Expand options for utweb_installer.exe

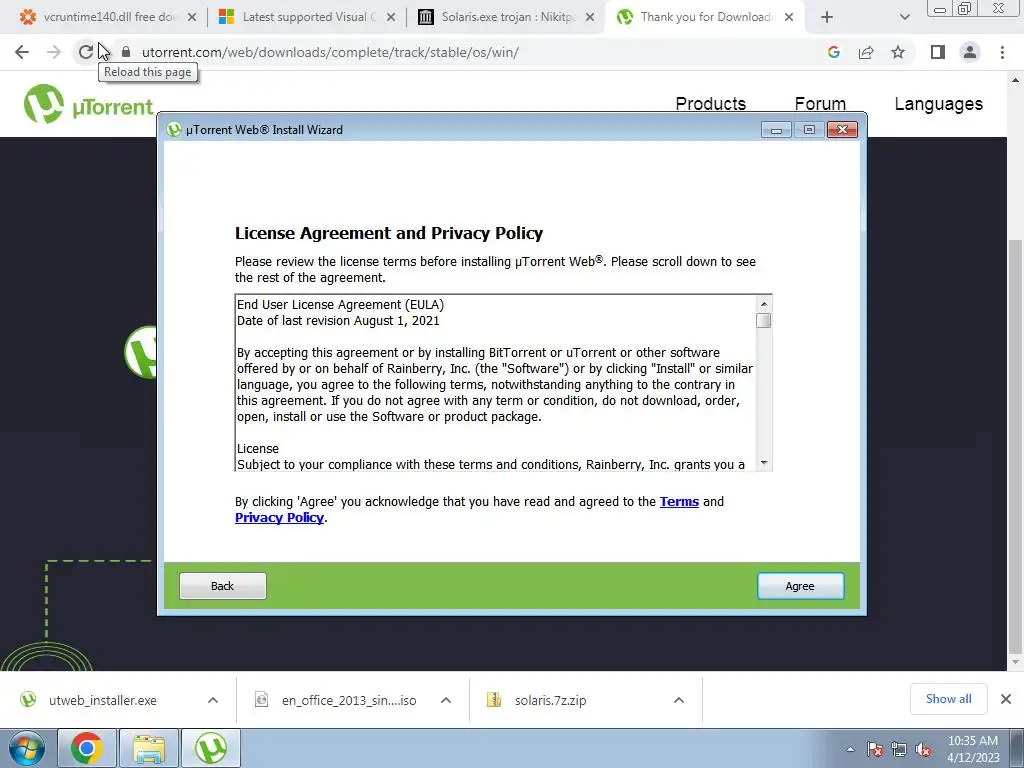pyautogui.click(x=213, y=700)
